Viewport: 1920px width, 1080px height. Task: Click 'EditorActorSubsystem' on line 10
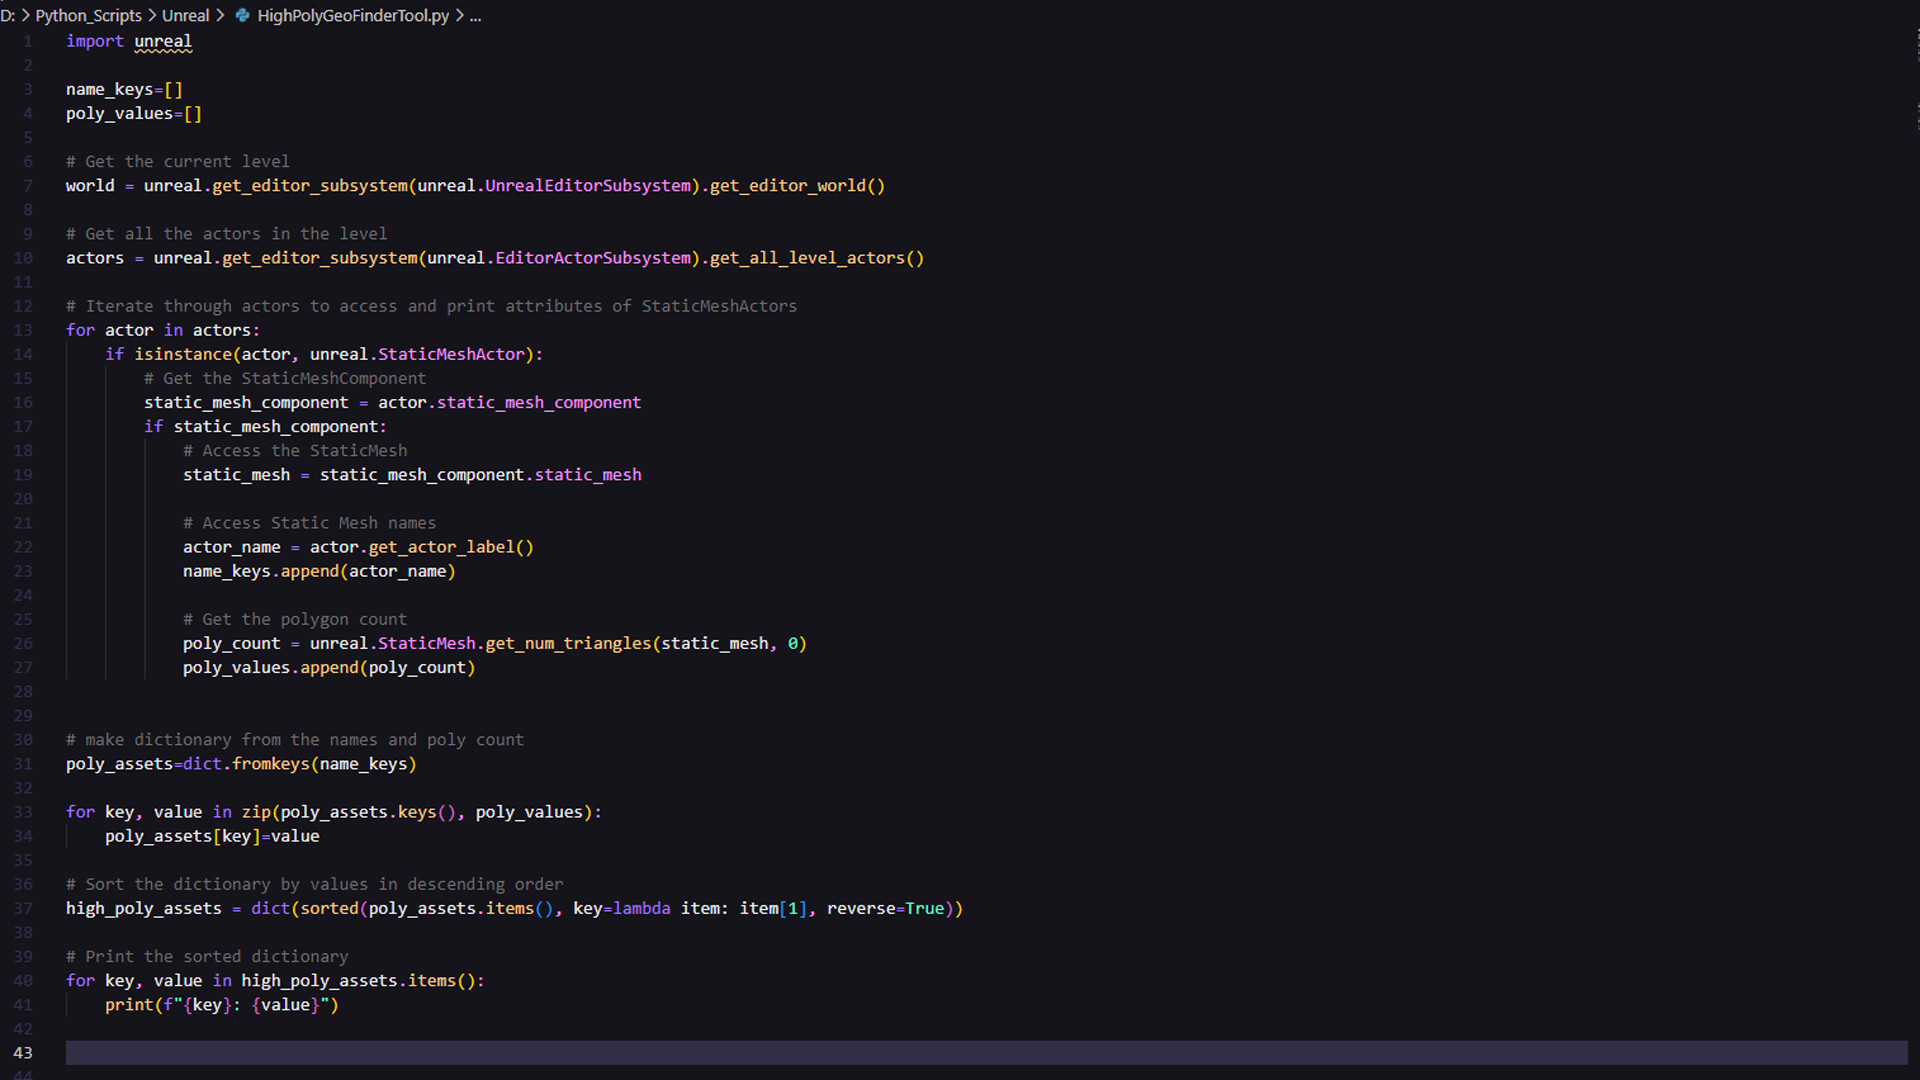(x=593, y=257)
